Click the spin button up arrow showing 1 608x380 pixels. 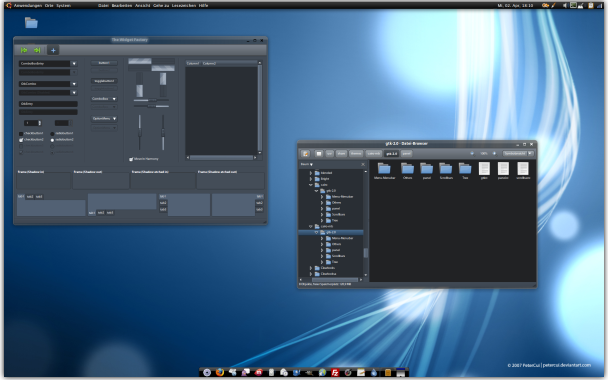[x=40, y=122]
